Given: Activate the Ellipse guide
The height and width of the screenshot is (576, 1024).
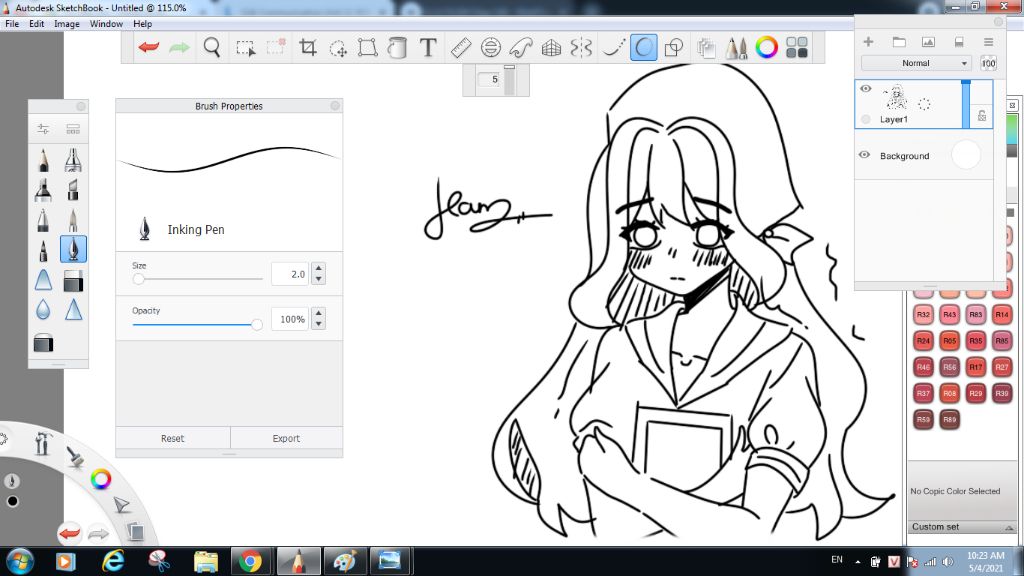Looking at the screenshot, I should [x=490, y=47].
